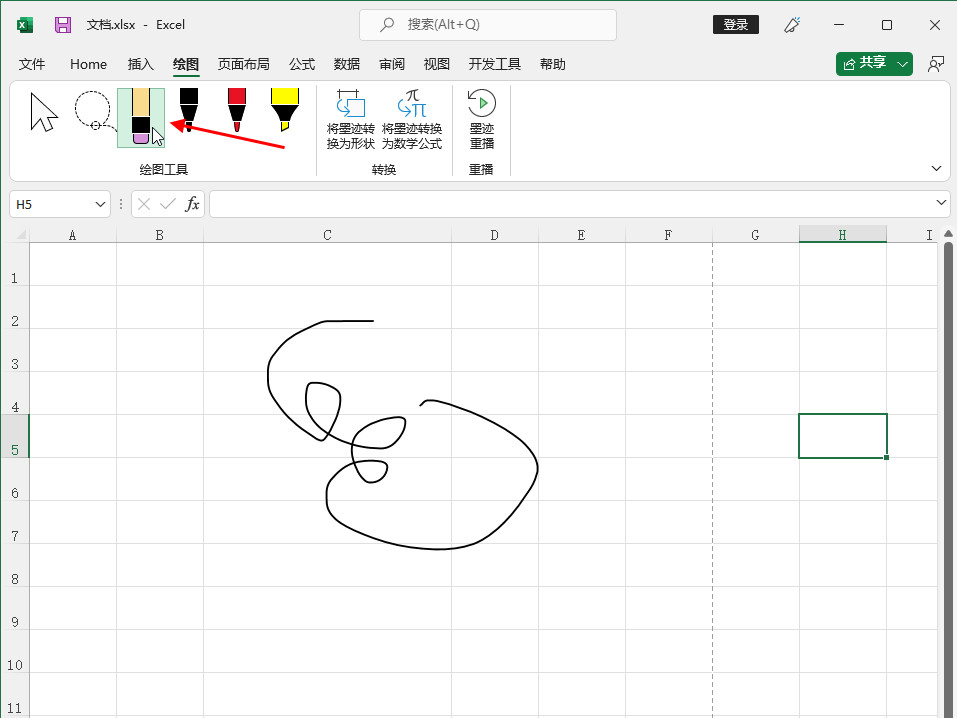Switch to the 视图 tab
Image resolution: width=957 pixels, height=718 pixels.
click(x=436, y=64)
